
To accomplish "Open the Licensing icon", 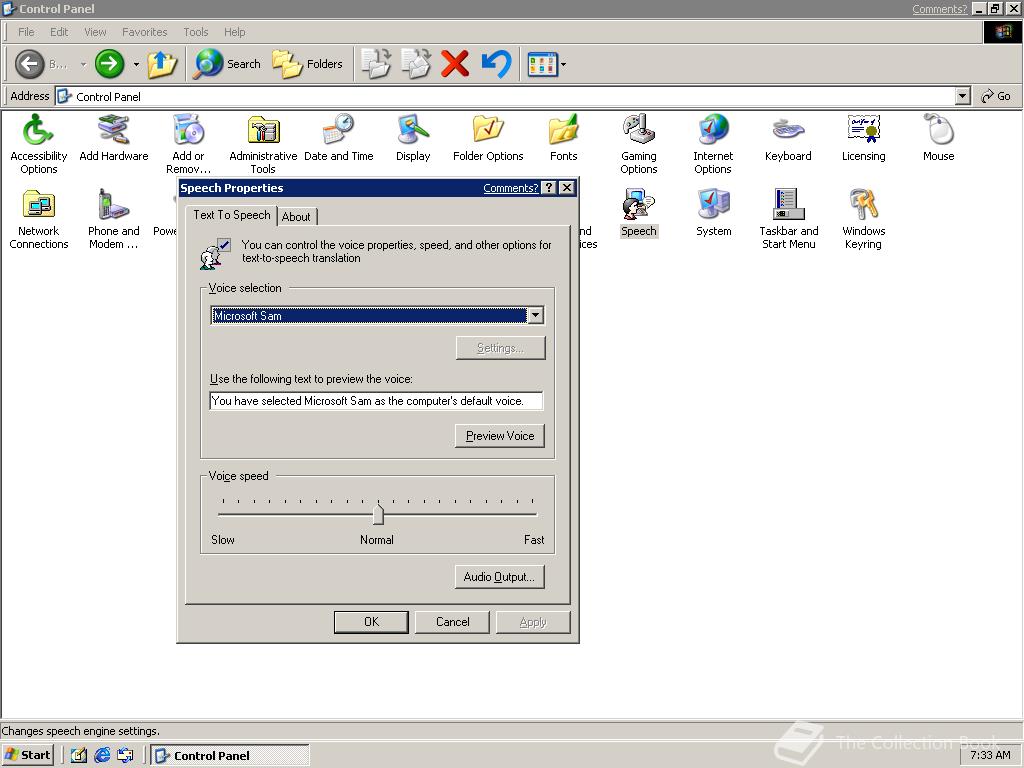I will click(x=863, y=138).
